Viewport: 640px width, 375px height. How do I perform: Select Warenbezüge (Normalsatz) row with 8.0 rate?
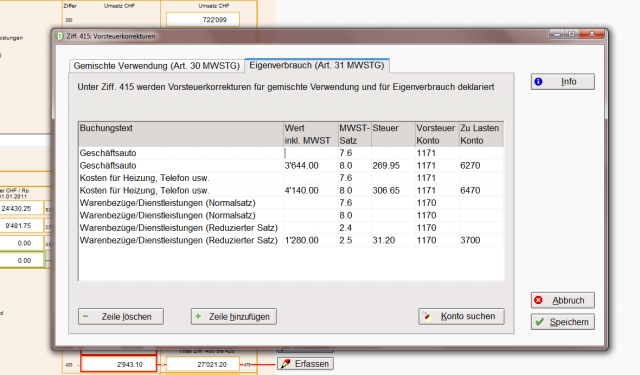click(x=291, y=215)
